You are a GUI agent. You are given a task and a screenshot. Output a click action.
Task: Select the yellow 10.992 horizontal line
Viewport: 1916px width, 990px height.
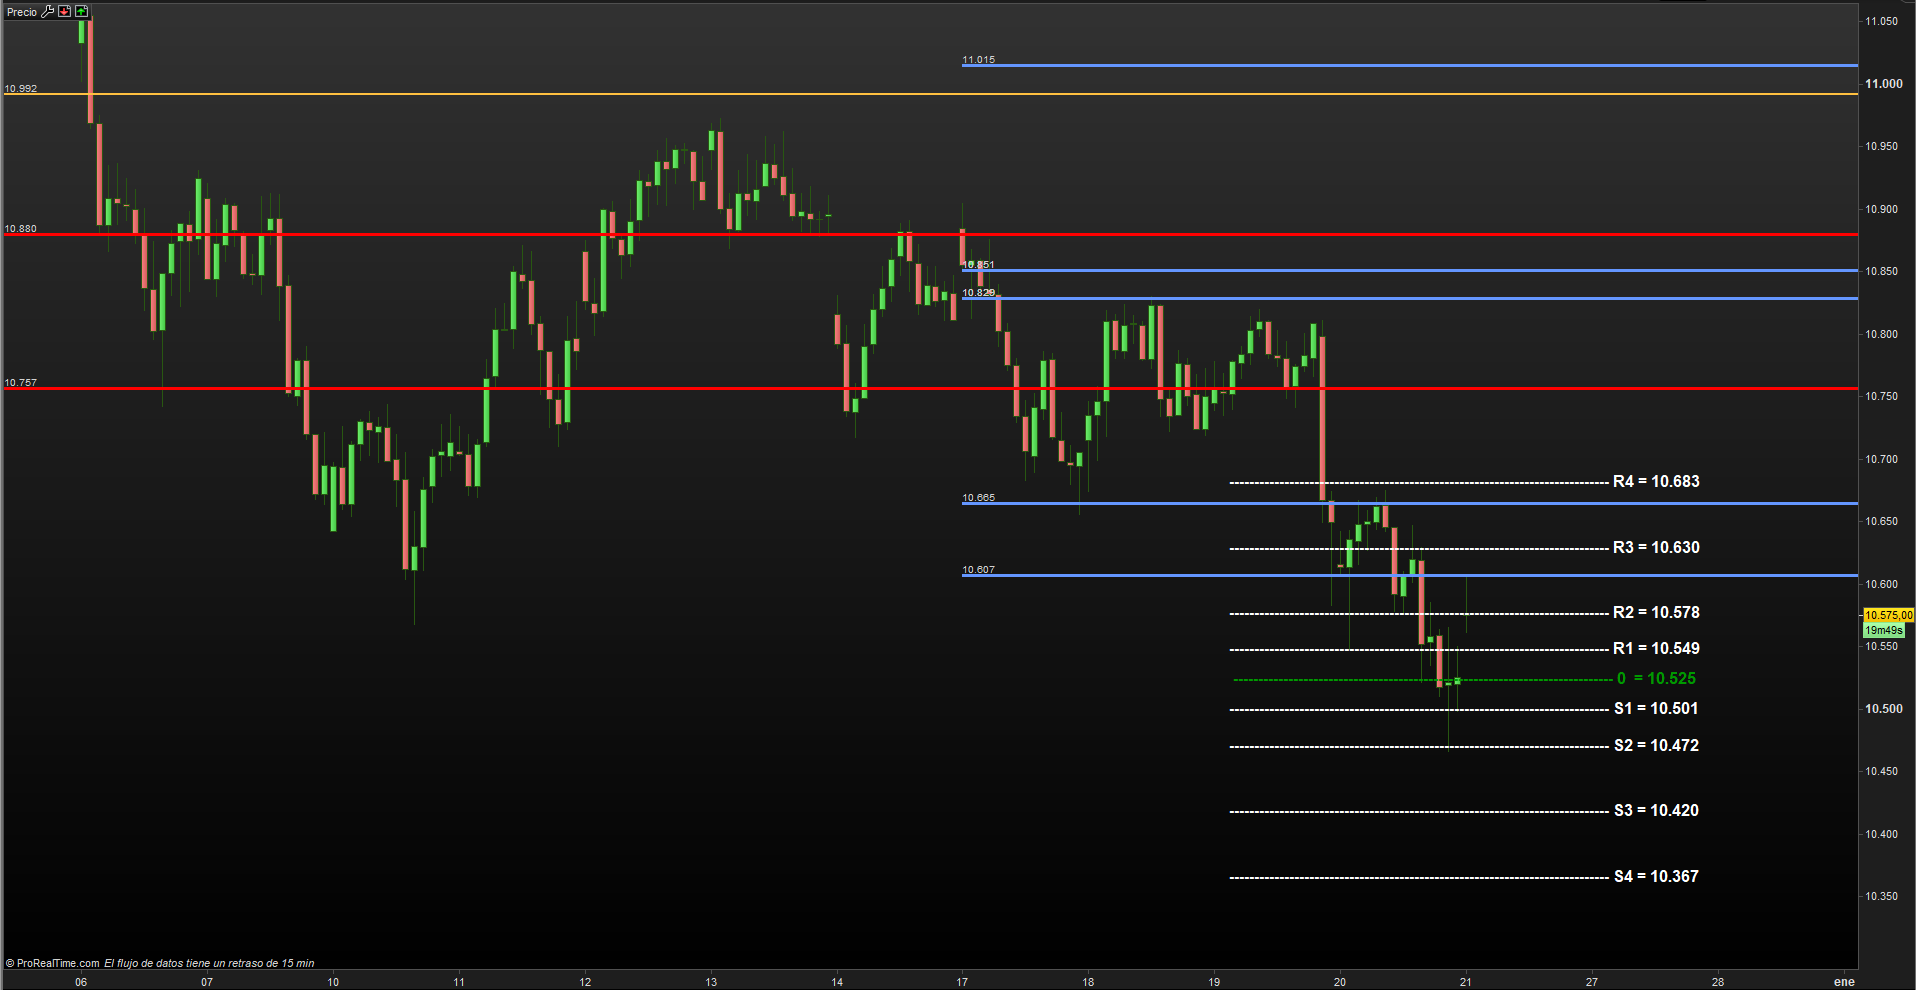[x=500, y=94]
